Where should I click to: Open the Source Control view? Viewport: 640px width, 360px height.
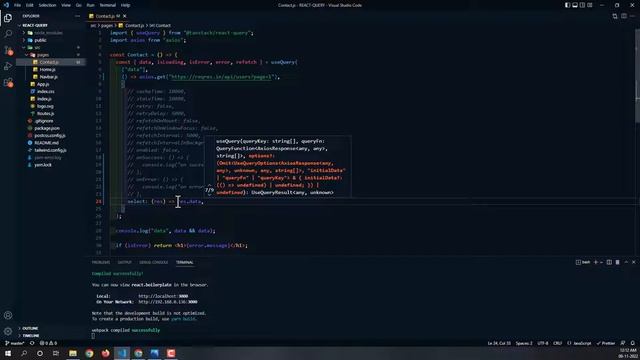[x=8, y=50]
